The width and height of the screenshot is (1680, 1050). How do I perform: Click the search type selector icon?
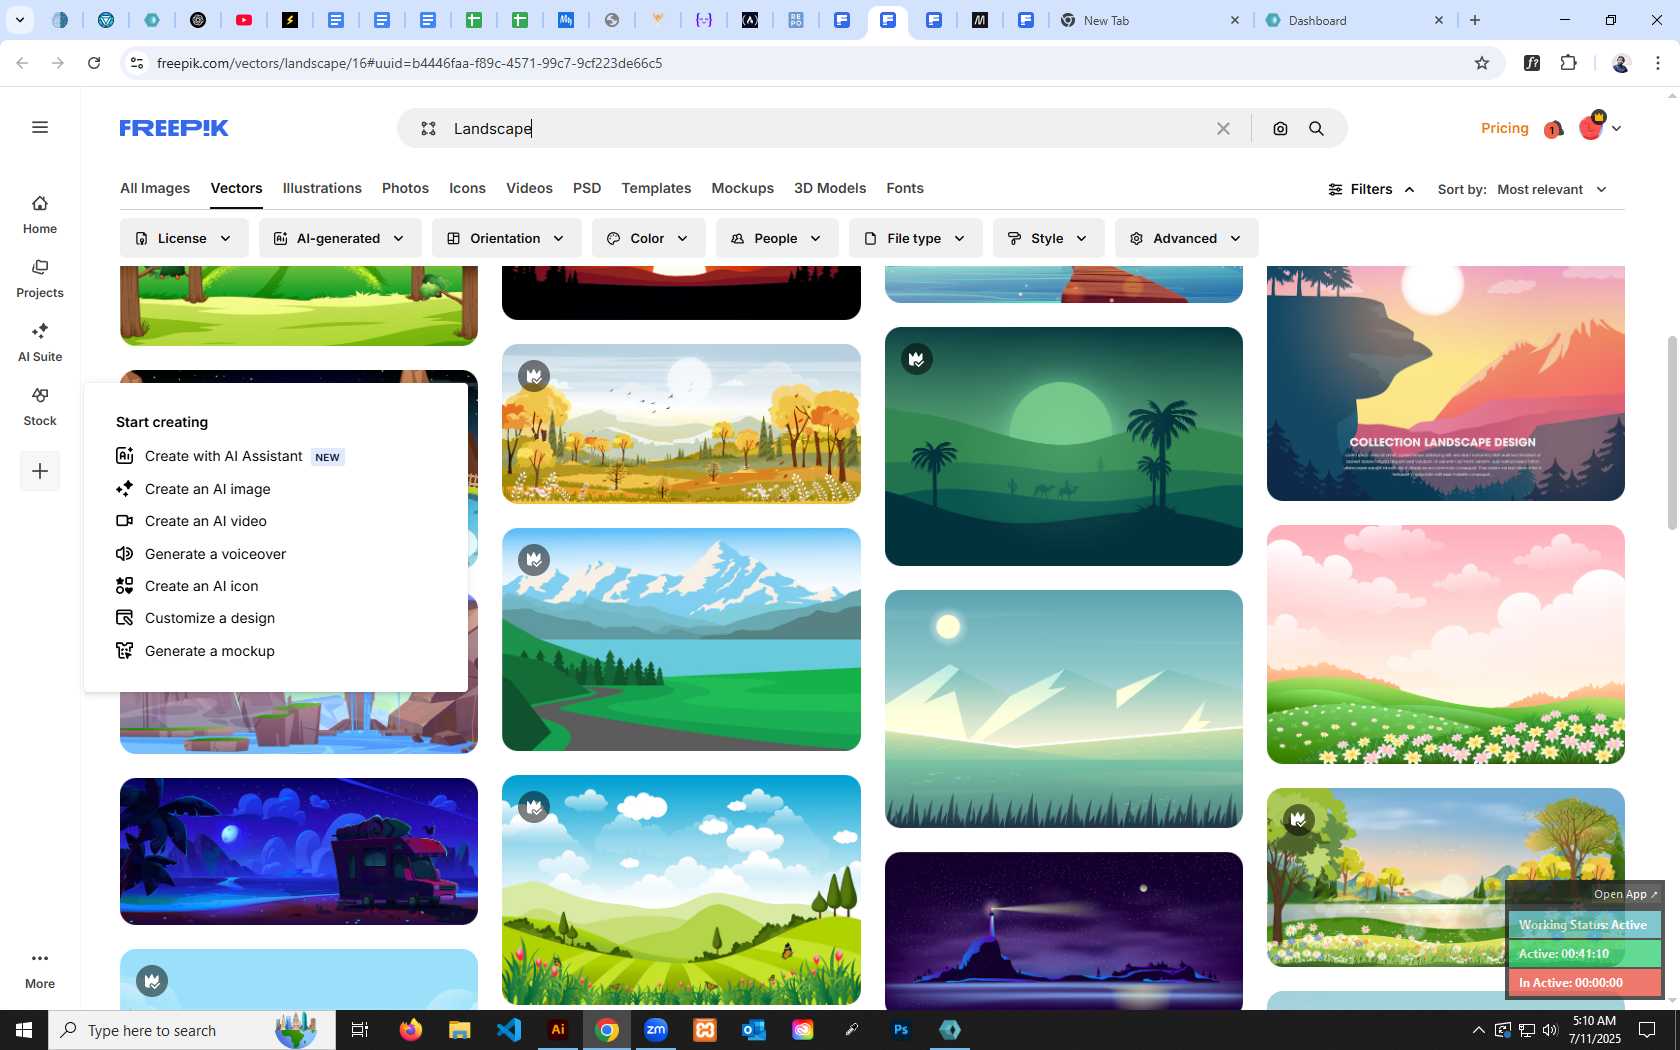click(x=428, y=128)
